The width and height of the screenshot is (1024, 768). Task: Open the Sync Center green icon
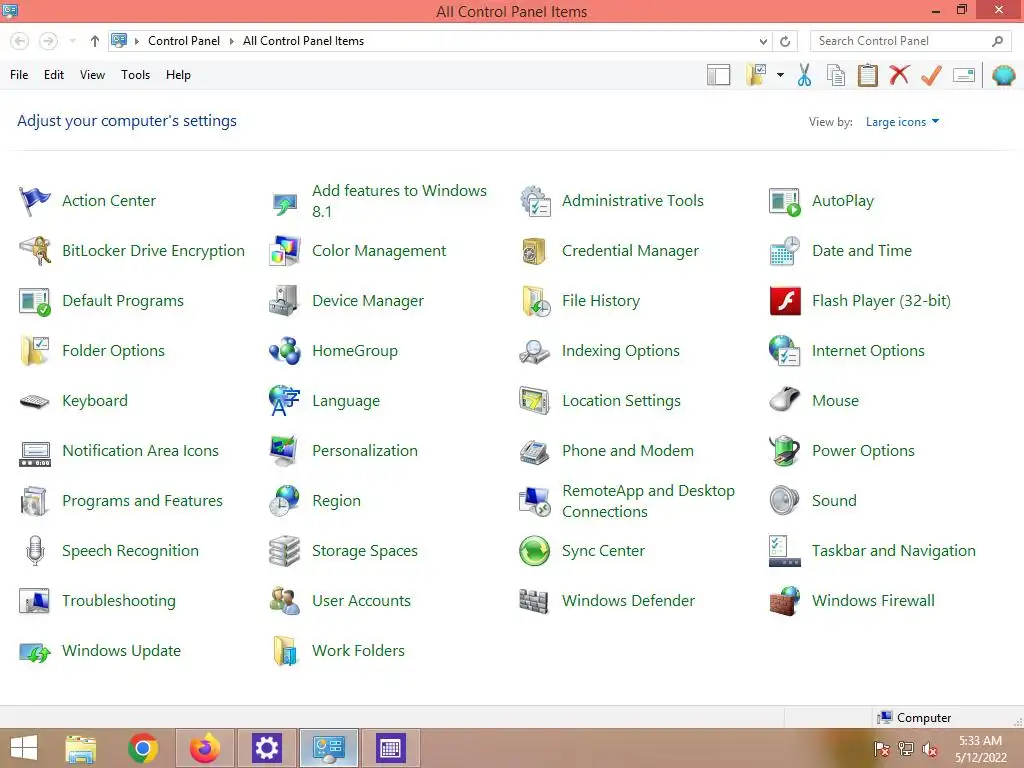[534, 551]
